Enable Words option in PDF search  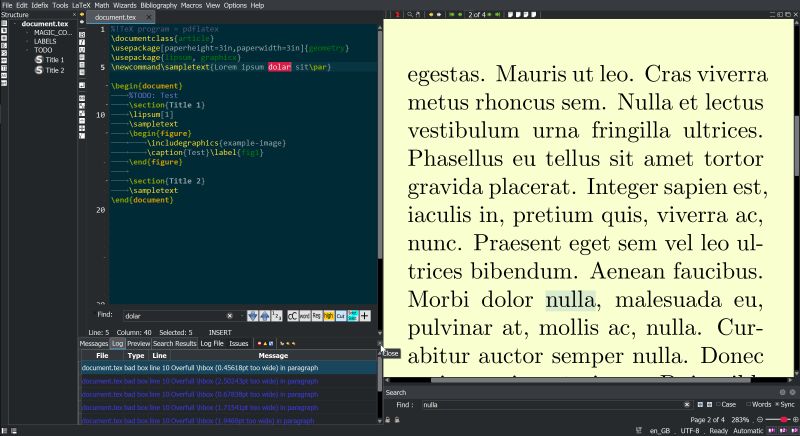pyautogui.click(x=759, y=405)
